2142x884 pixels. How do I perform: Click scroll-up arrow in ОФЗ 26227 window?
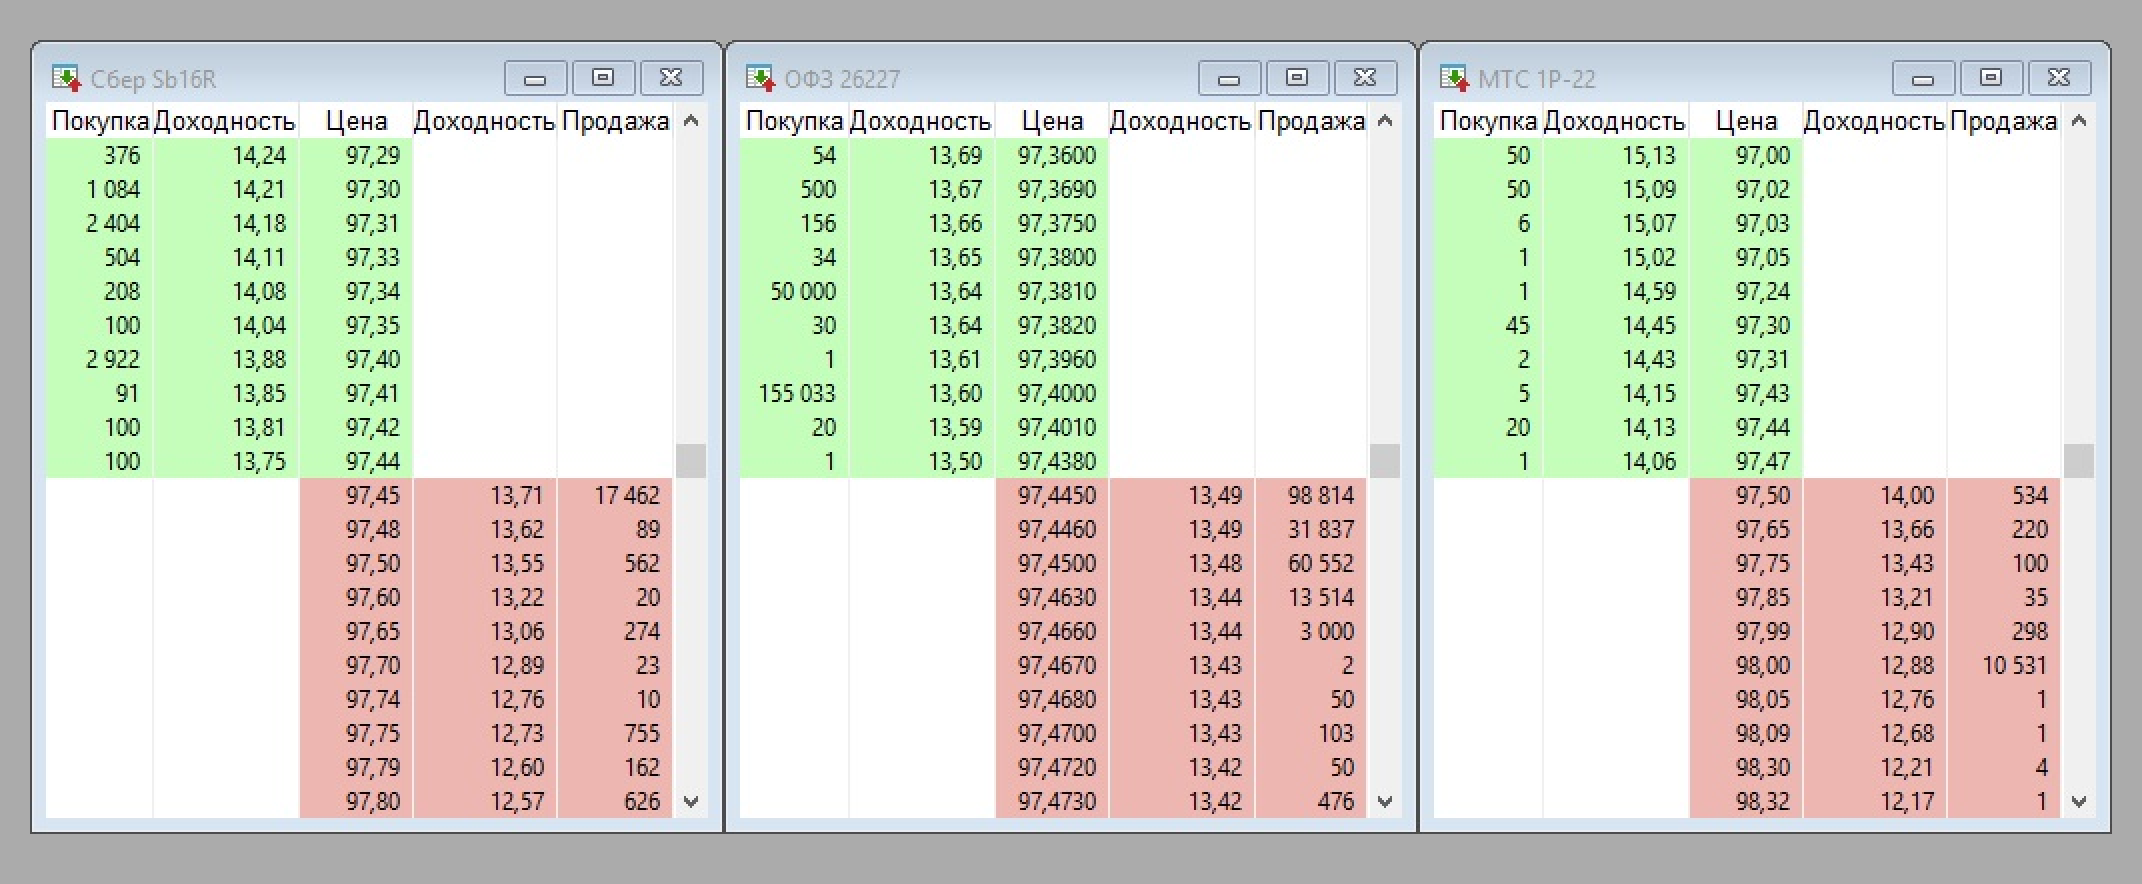[1385, 121]
